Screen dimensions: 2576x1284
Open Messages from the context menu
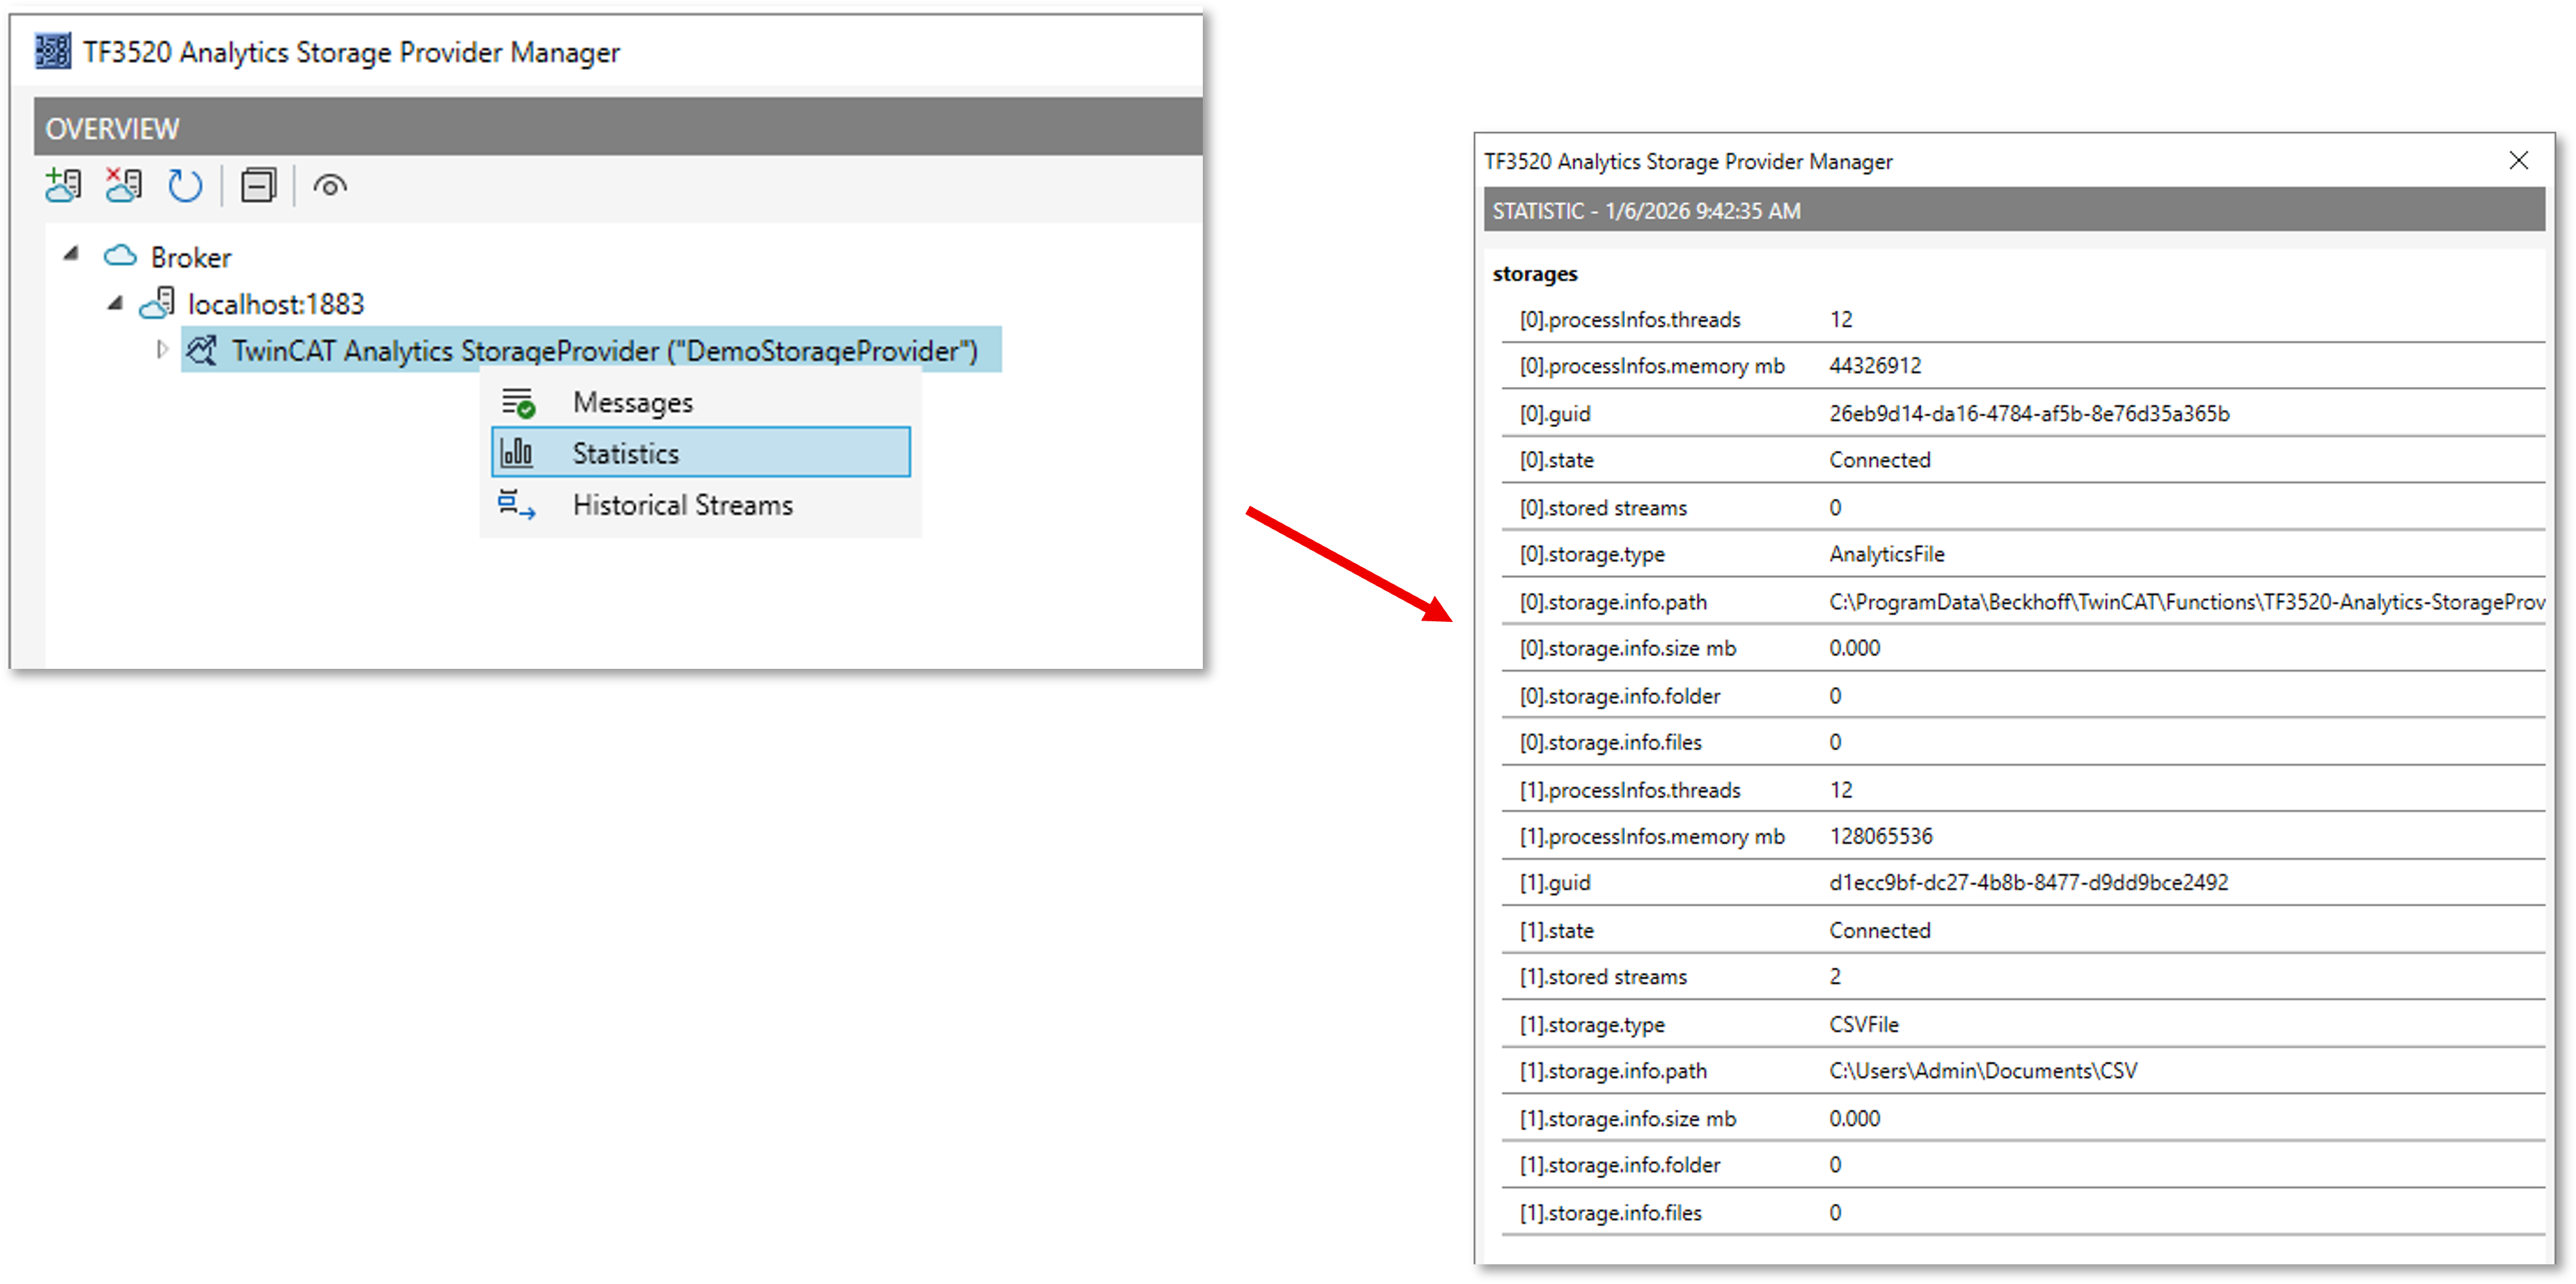coord(700,402)
